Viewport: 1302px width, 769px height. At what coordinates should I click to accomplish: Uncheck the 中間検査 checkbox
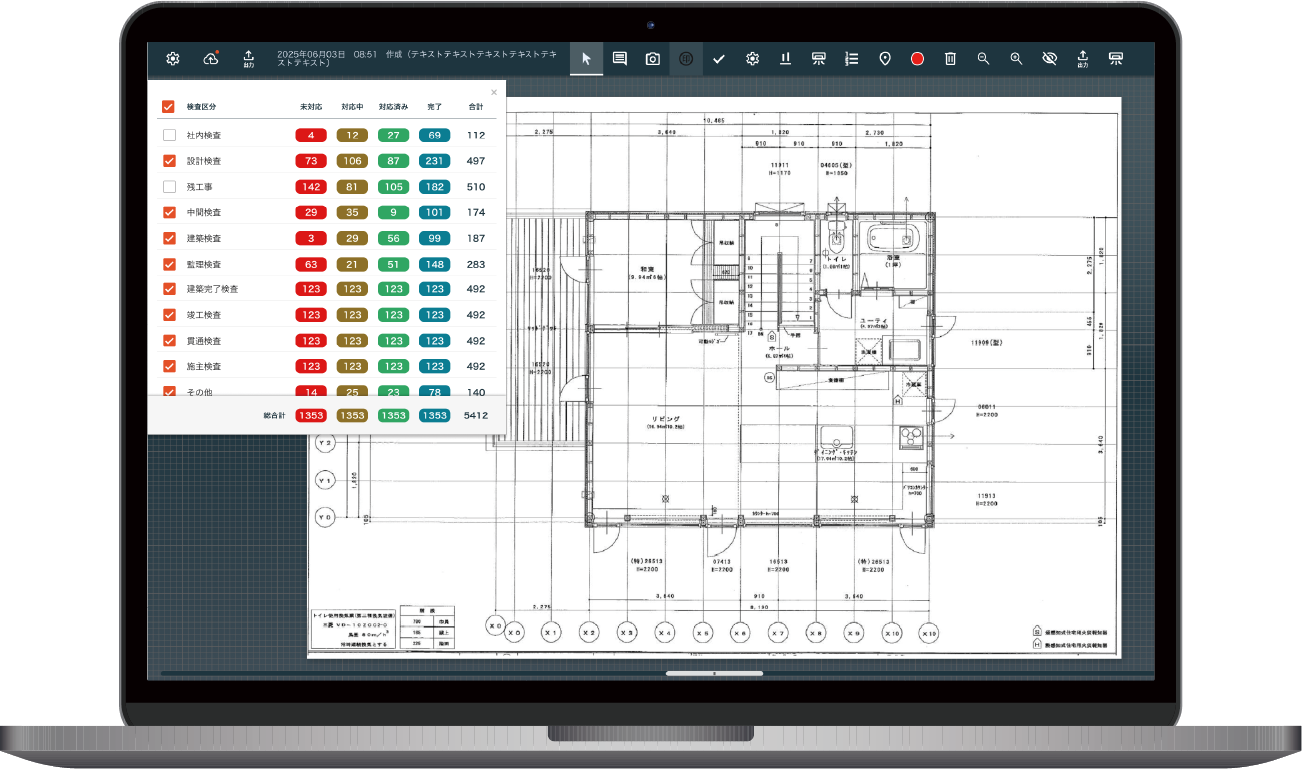[169, 212]
